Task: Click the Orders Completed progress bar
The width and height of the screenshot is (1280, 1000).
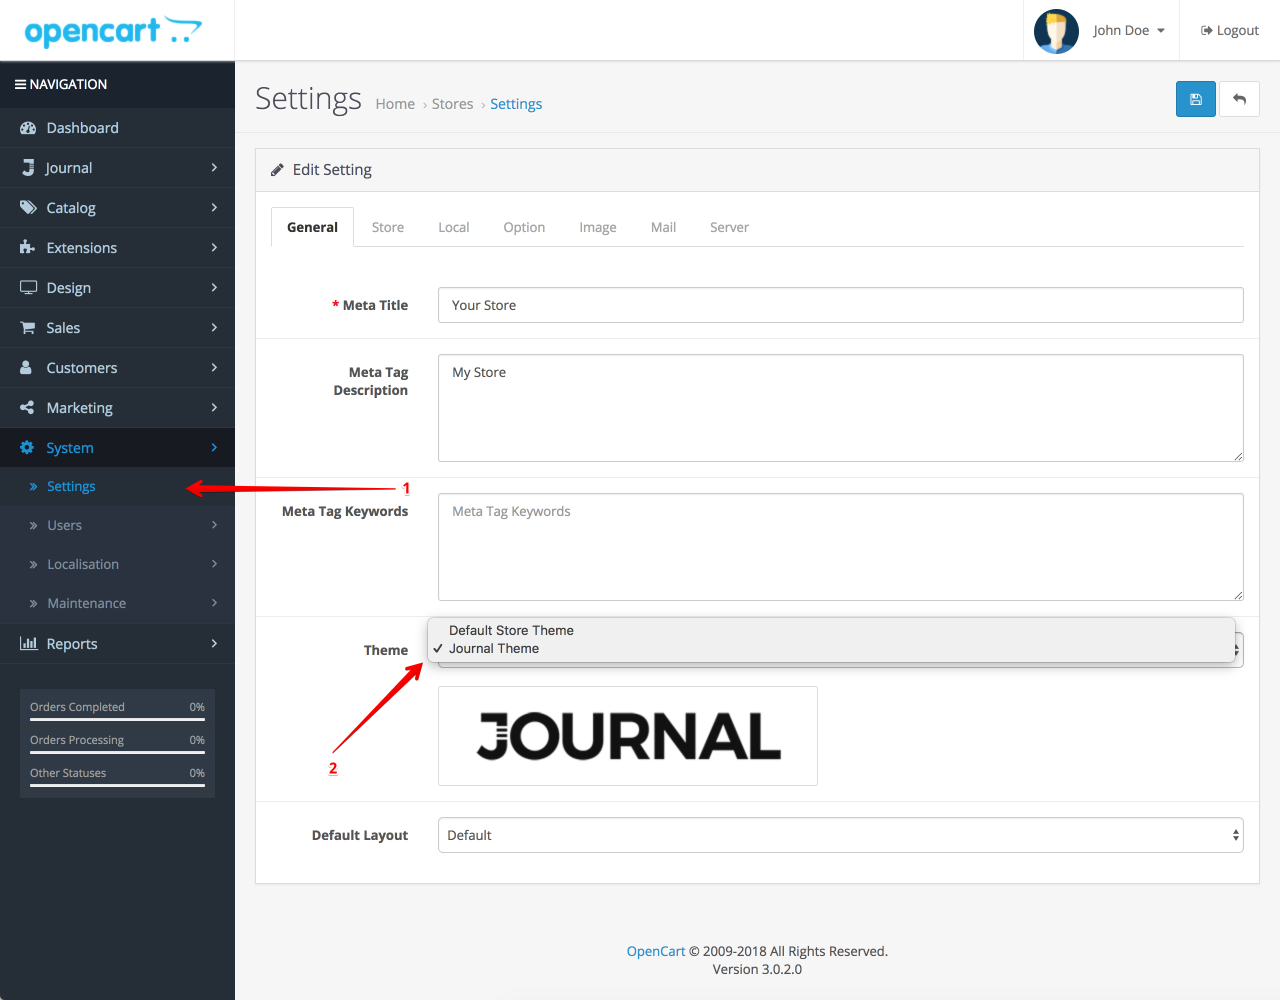Action: click(x=117, y=718)
